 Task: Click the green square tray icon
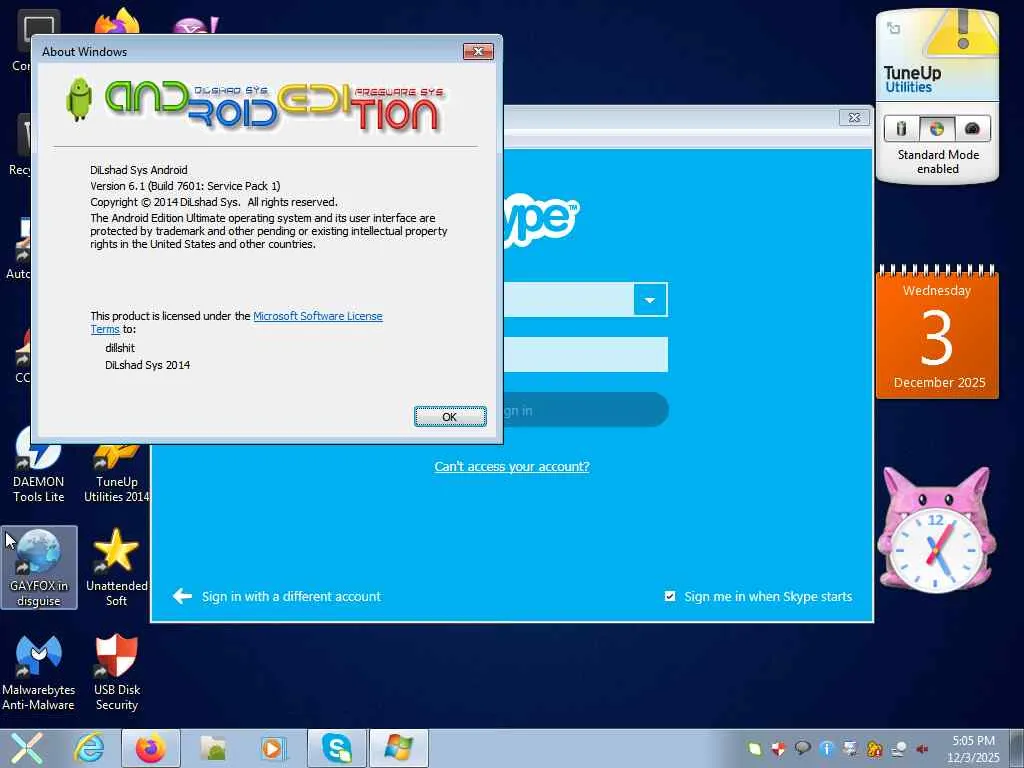(x=756, y=749)
